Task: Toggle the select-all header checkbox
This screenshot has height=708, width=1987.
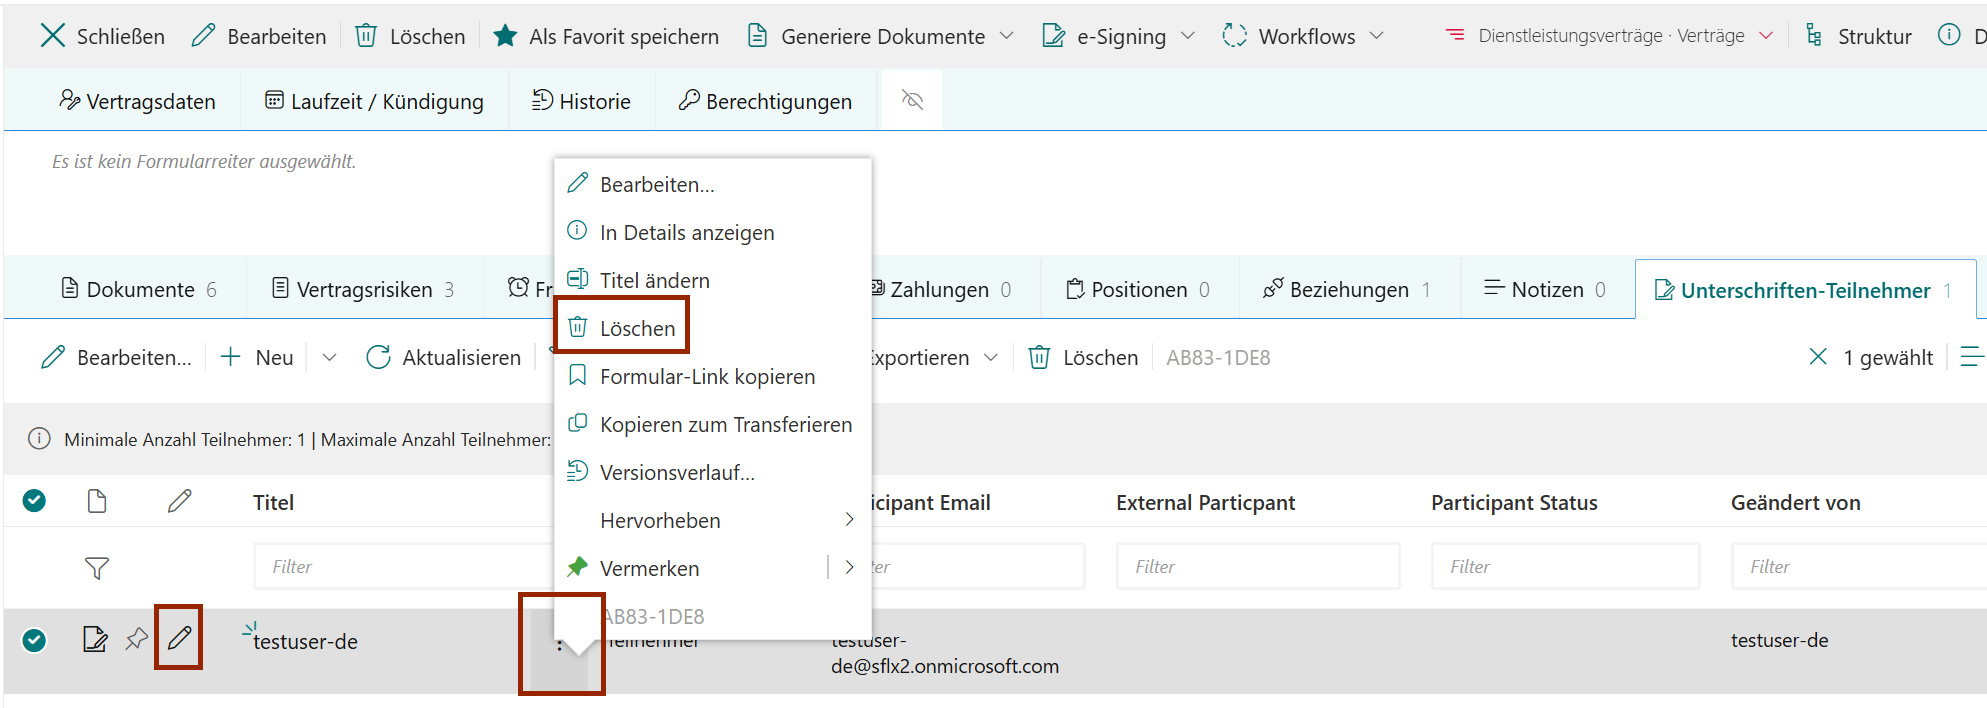Action: coord(35,501)
